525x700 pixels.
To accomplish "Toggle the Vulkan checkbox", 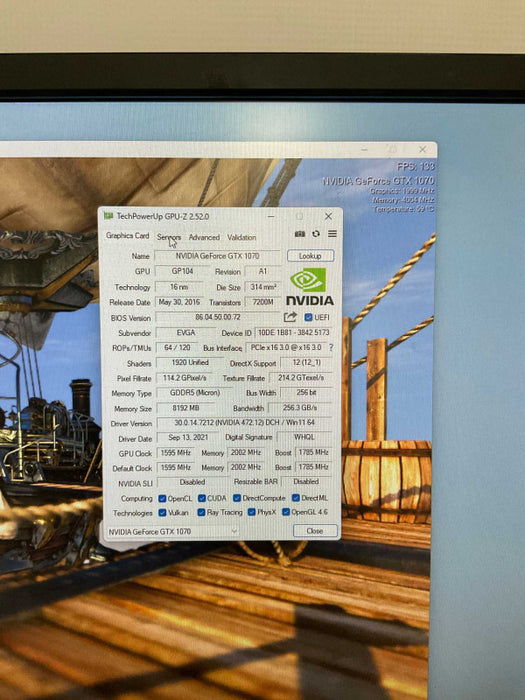I will (x=162, y=512).
